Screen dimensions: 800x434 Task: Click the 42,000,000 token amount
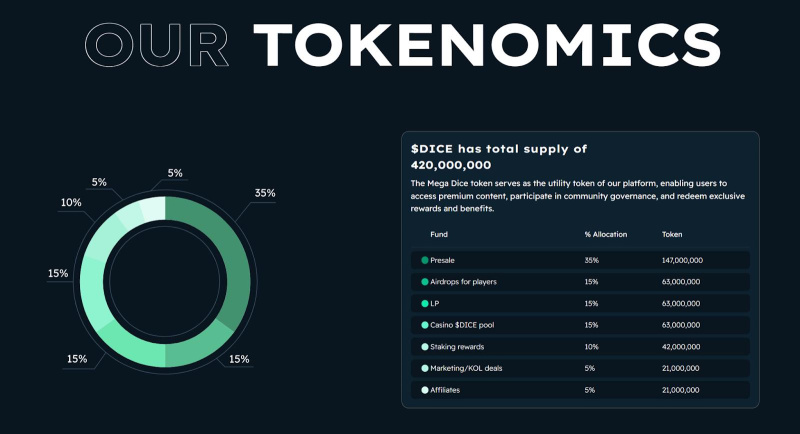point(681,347)
